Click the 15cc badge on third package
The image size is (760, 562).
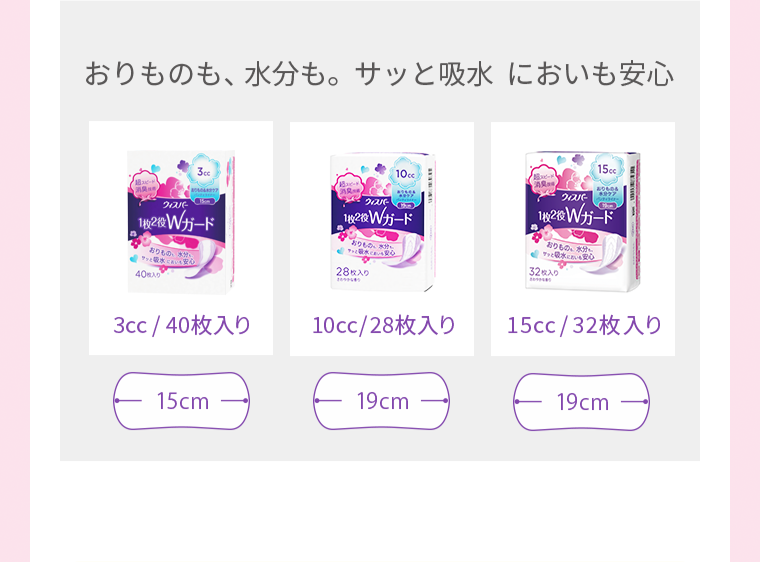click(607, 169)
